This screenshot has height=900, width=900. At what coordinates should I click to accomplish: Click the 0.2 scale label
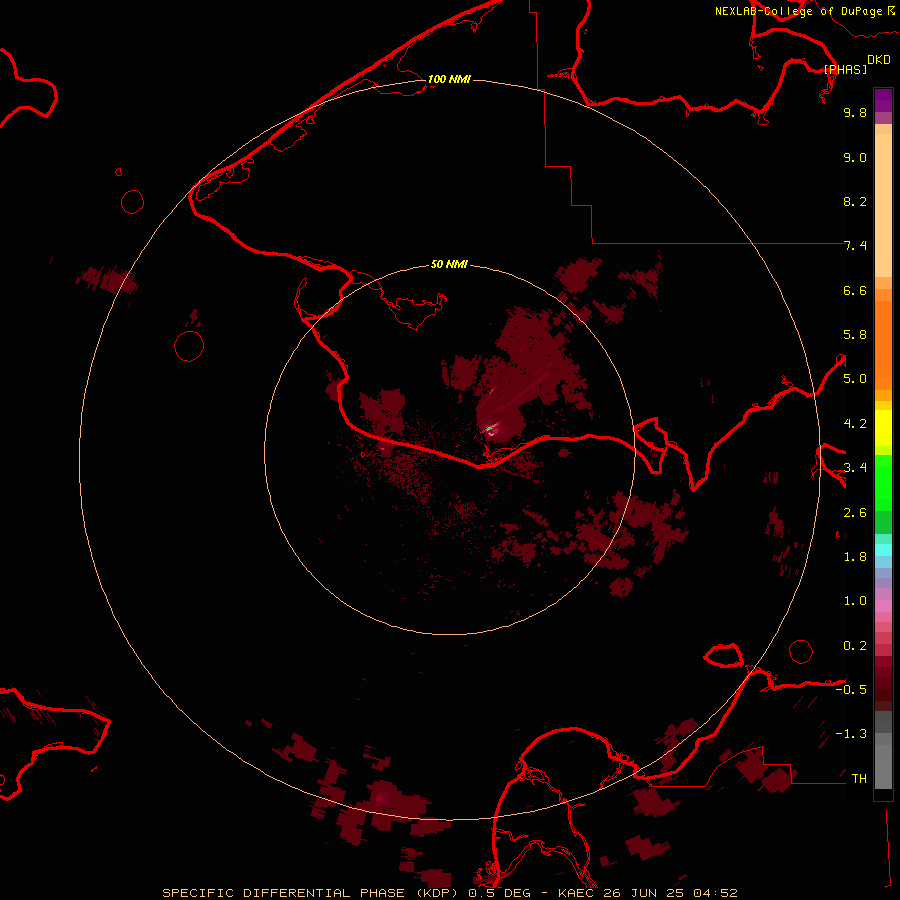[855, 646]
